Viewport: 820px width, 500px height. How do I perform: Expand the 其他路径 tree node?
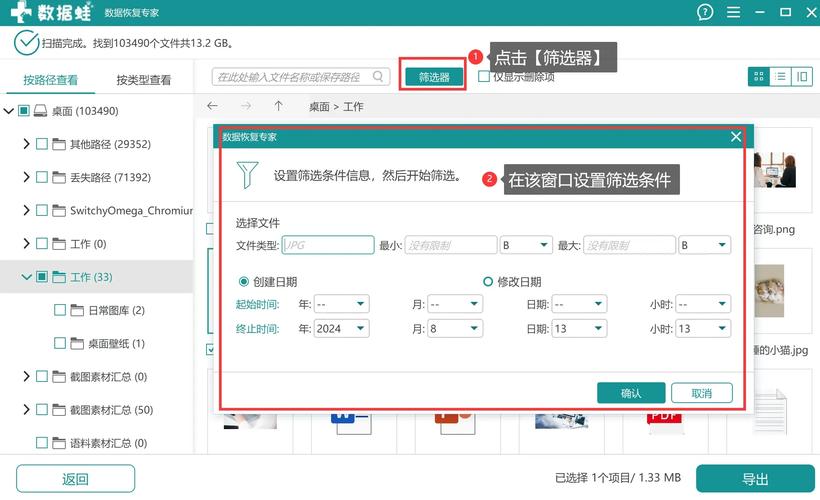click(26, 144)
